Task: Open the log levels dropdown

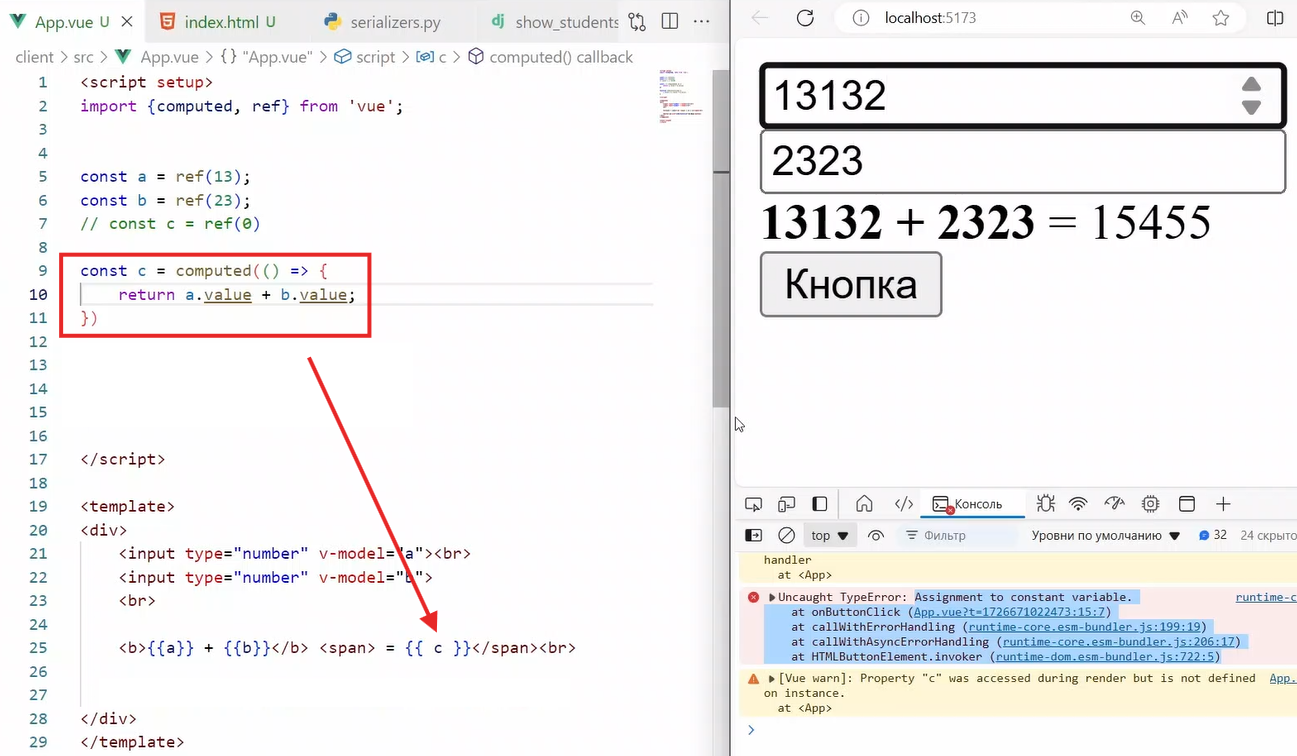Action: click(1106, 536)
